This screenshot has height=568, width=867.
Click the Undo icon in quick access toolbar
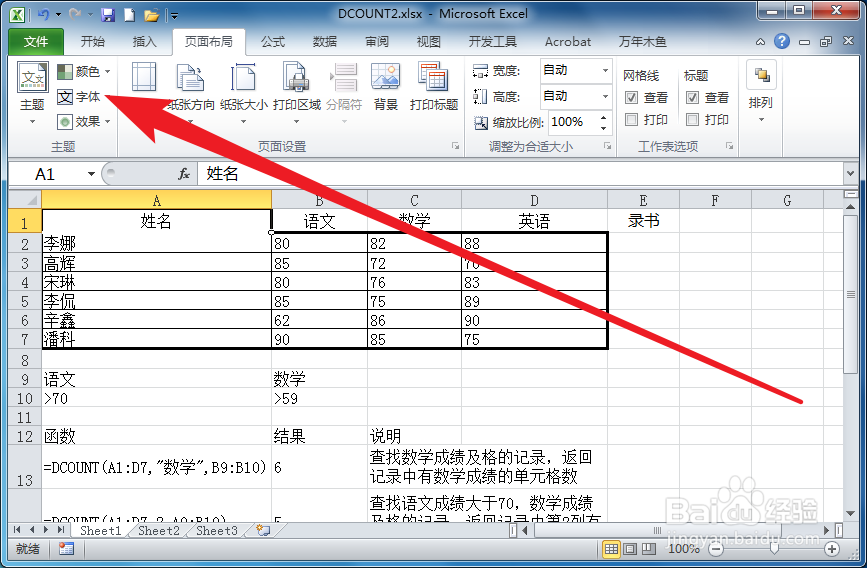(x=43, y=14)
